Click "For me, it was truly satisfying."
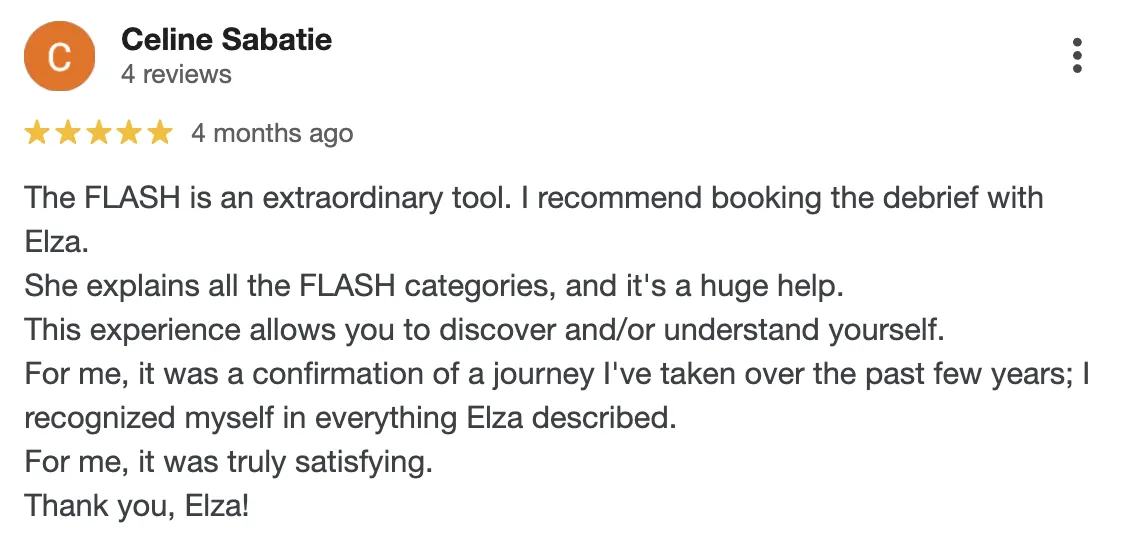 229,462
